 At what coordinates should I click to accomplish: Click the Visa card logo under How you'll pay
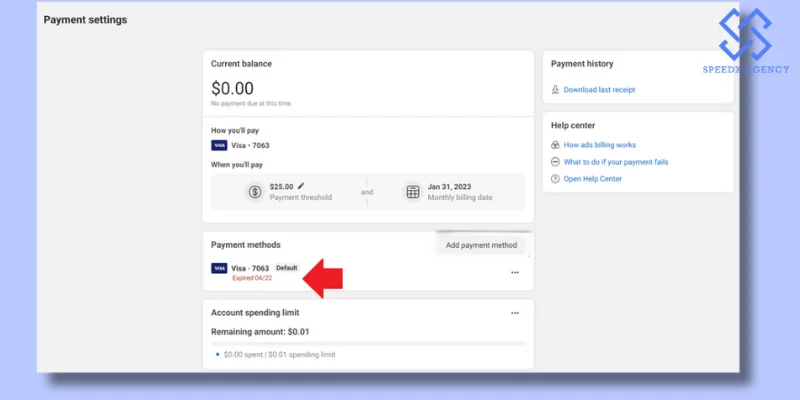(219, 145)
